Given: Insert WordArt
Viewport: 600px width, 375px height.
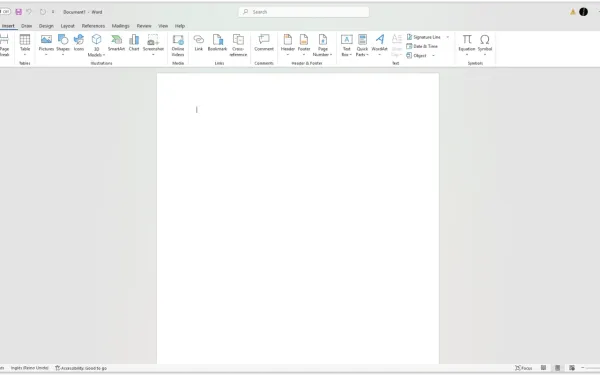Looking at the screenshot, I should tap(380, 45).
